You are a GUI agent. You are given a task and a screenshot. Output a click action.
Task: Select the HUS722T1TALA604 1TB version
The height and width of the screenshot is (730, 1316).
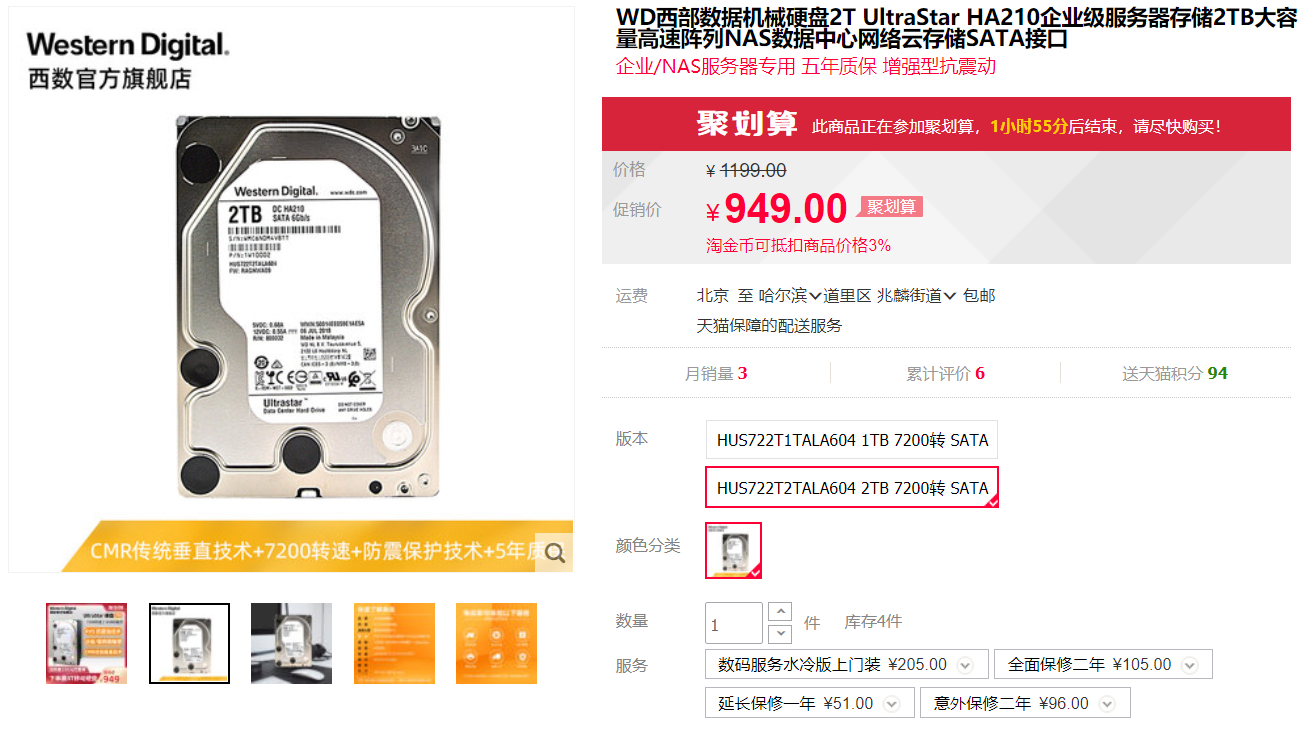click(852, 440)
